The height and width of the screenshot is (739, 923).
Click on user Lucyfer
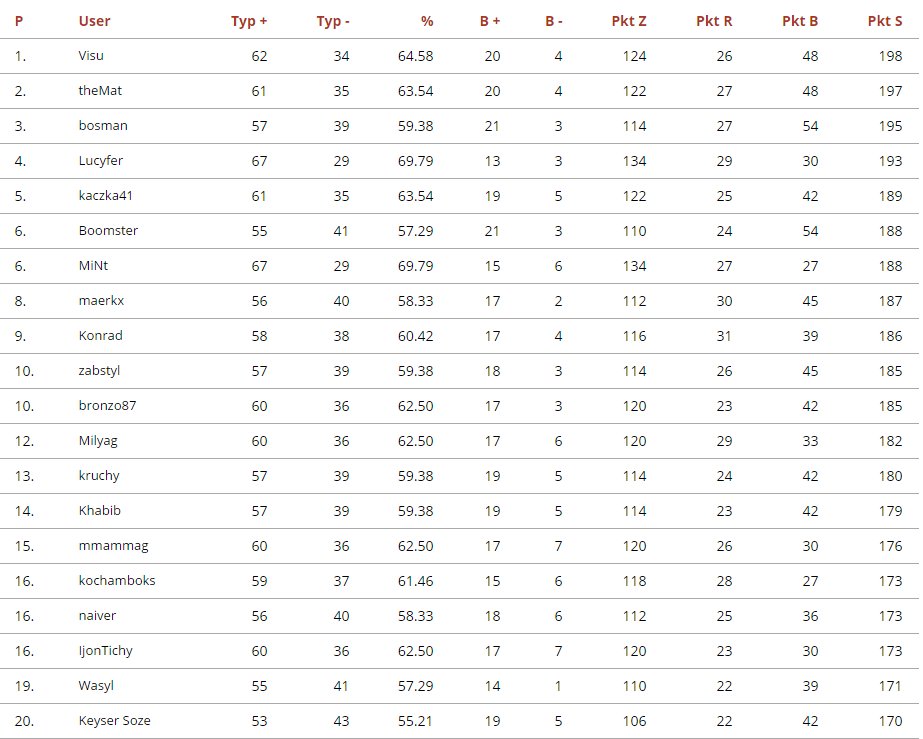[101, 161]
